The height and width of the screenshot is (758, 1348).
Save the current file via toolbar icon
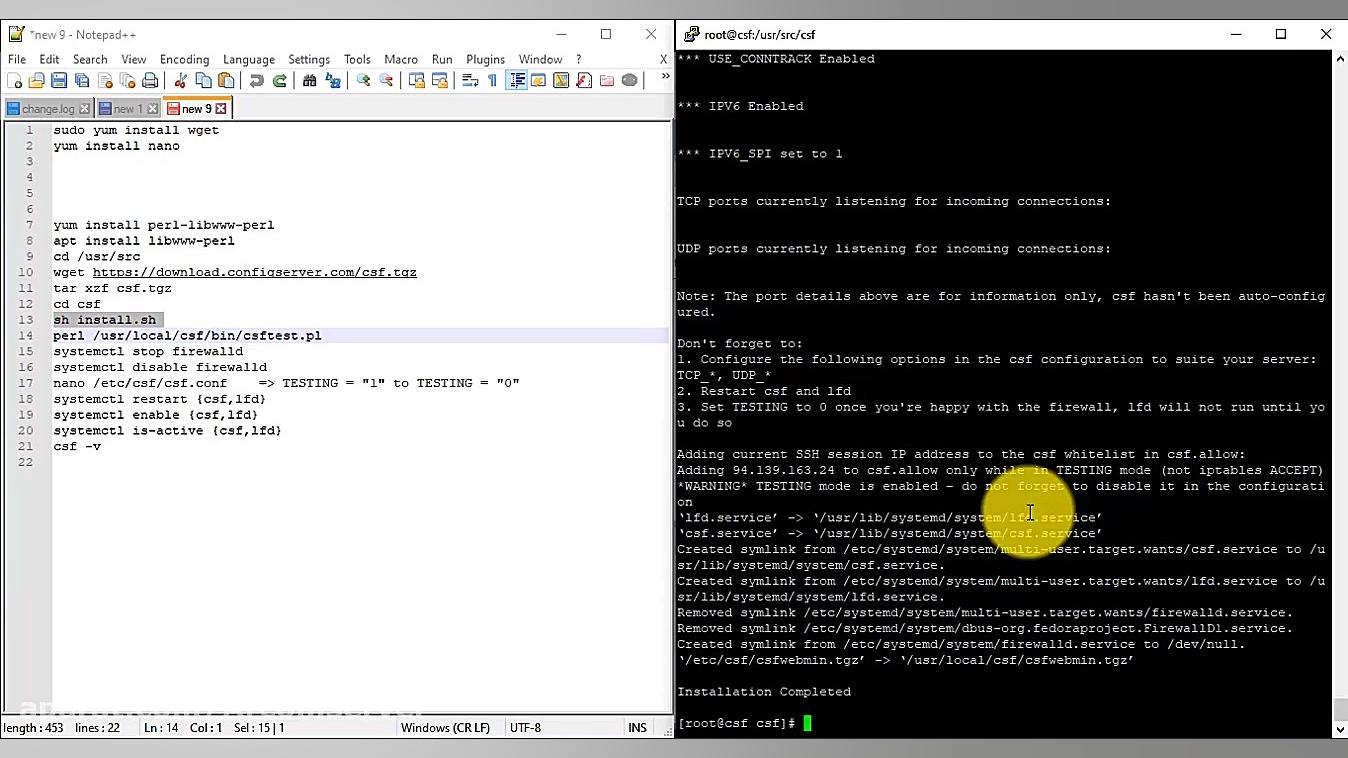pos(59,81)
